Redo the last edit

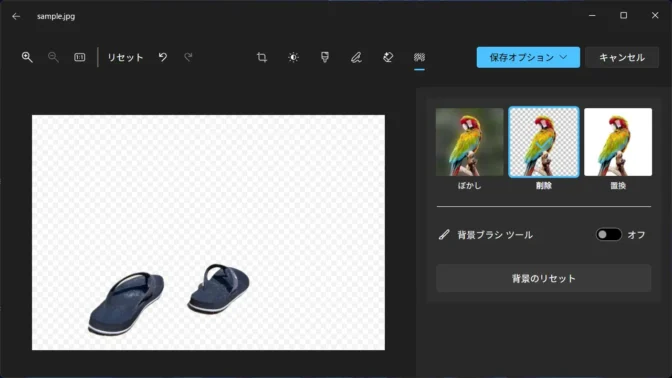click(x=189, y=57)
